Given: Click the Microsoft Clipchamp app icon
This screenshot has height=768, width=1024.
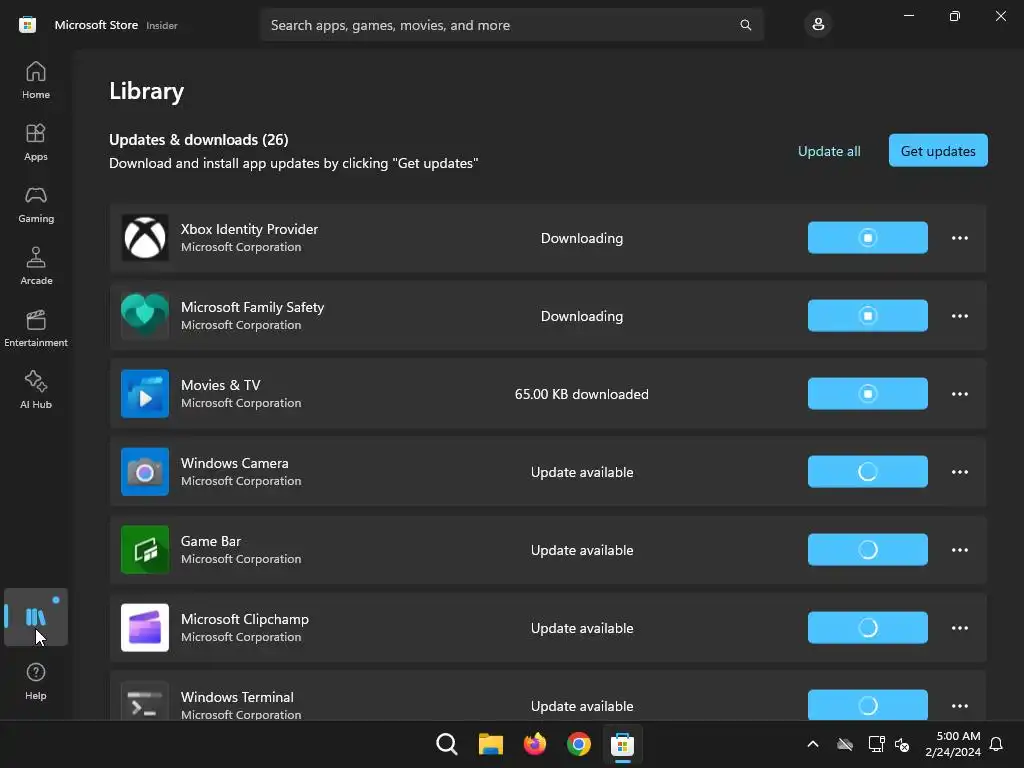Looking at the screenshot, I should click(x=145, y=628).
